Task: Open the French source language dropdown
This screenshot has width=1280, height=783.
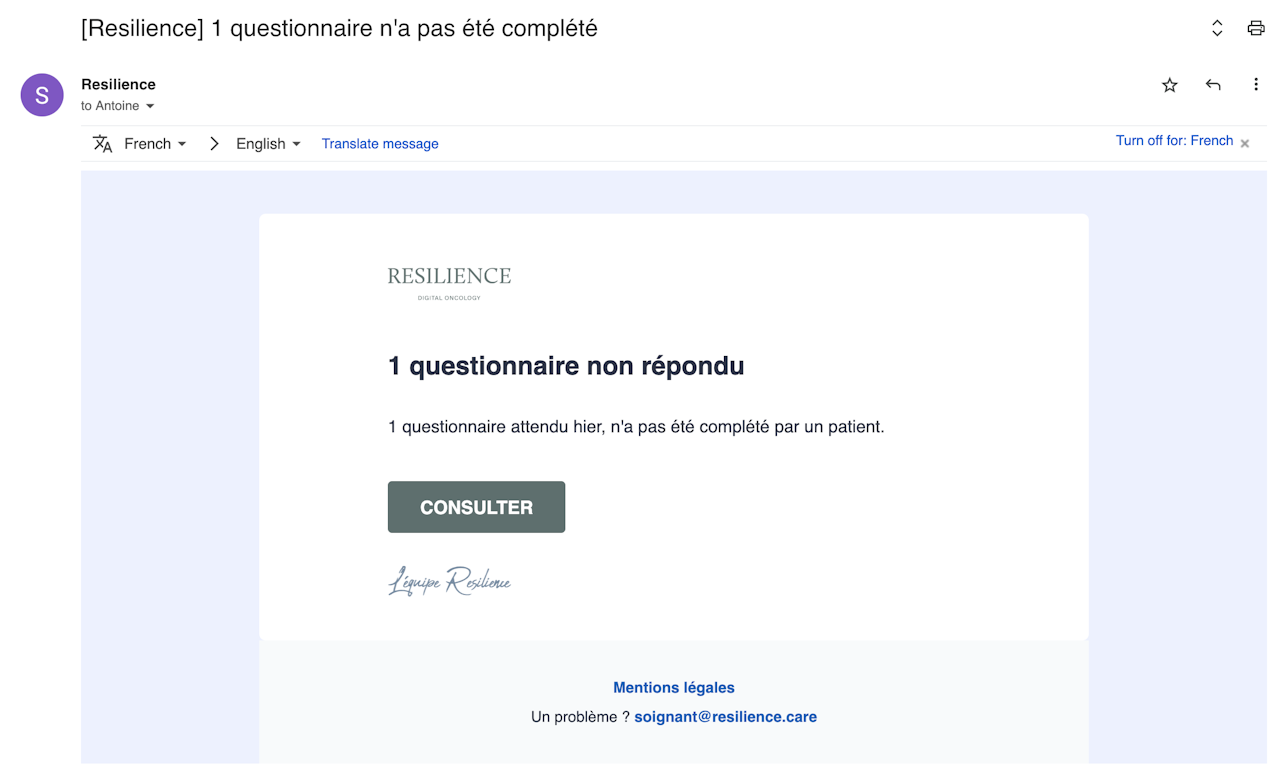Action: coord(155,144)
